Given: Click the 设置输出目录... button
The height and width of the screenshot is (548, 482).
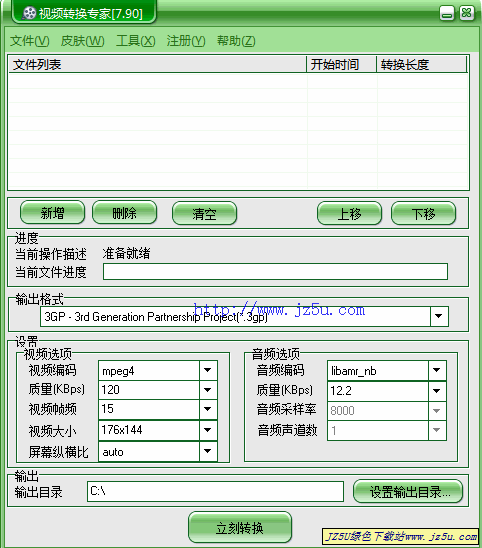Looking at the screenshot, I should [x=408, y=492].
